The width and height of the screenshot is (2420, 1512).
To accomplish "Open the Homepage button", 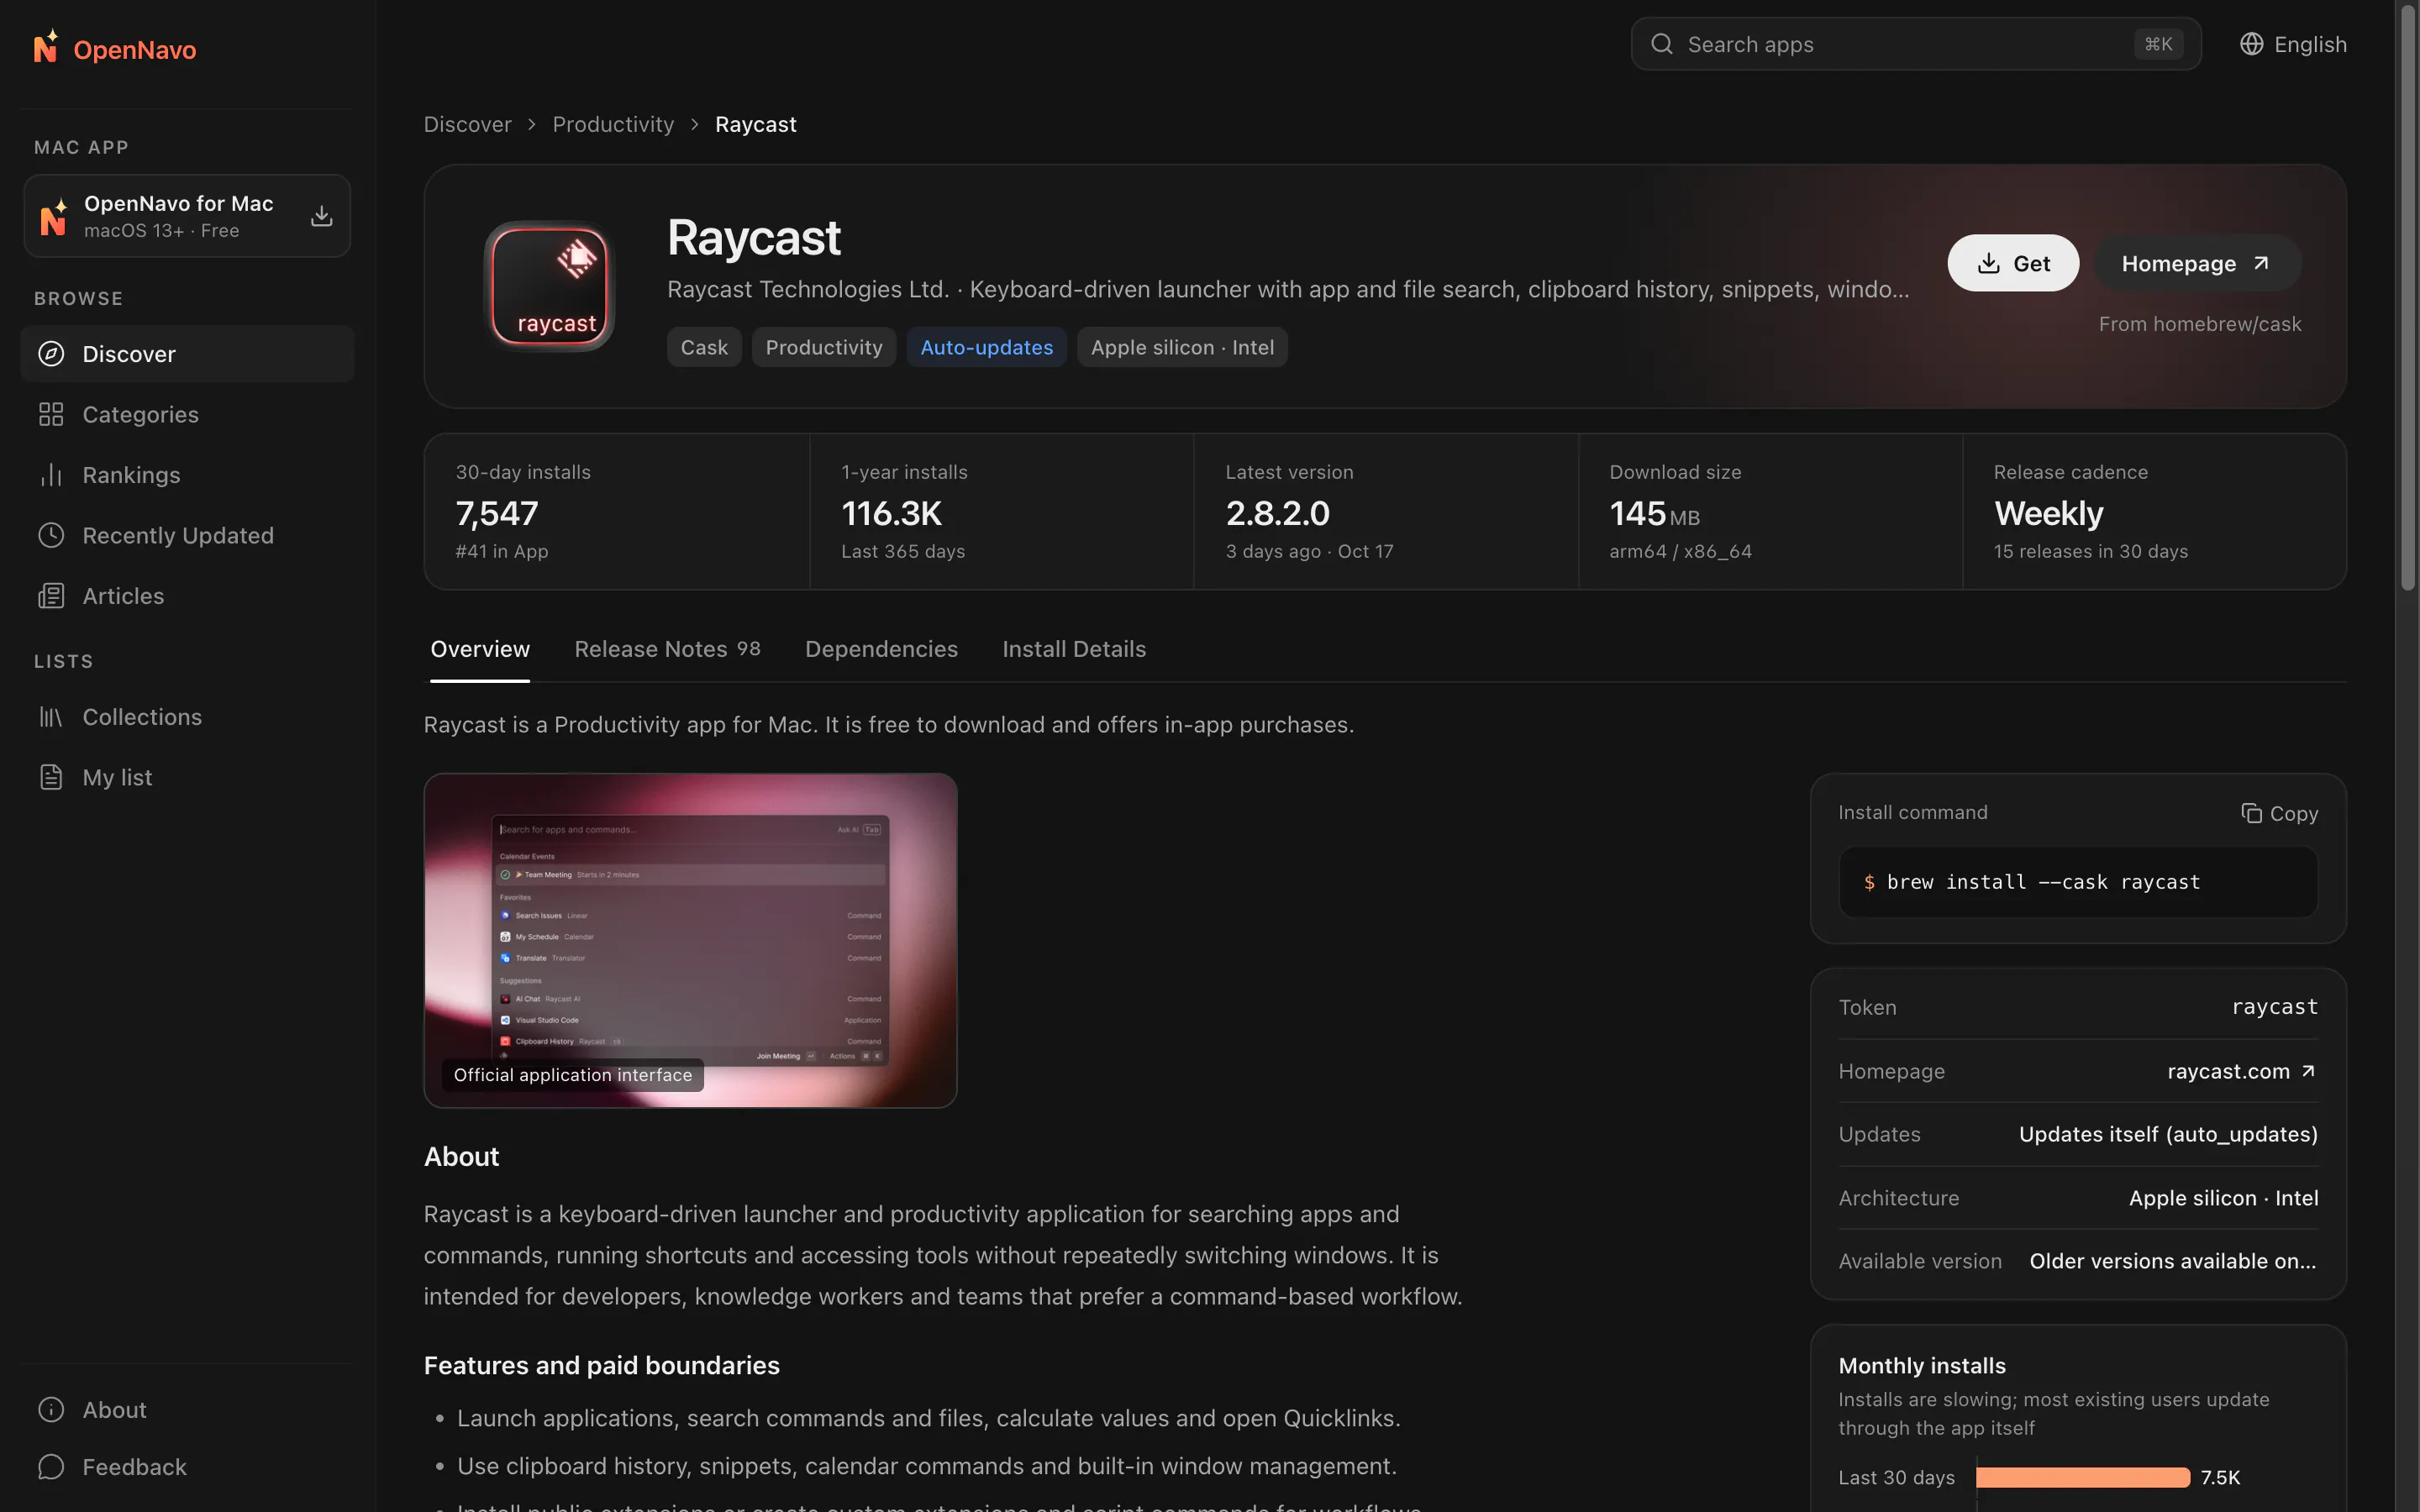I will [x=2197, y=263].
